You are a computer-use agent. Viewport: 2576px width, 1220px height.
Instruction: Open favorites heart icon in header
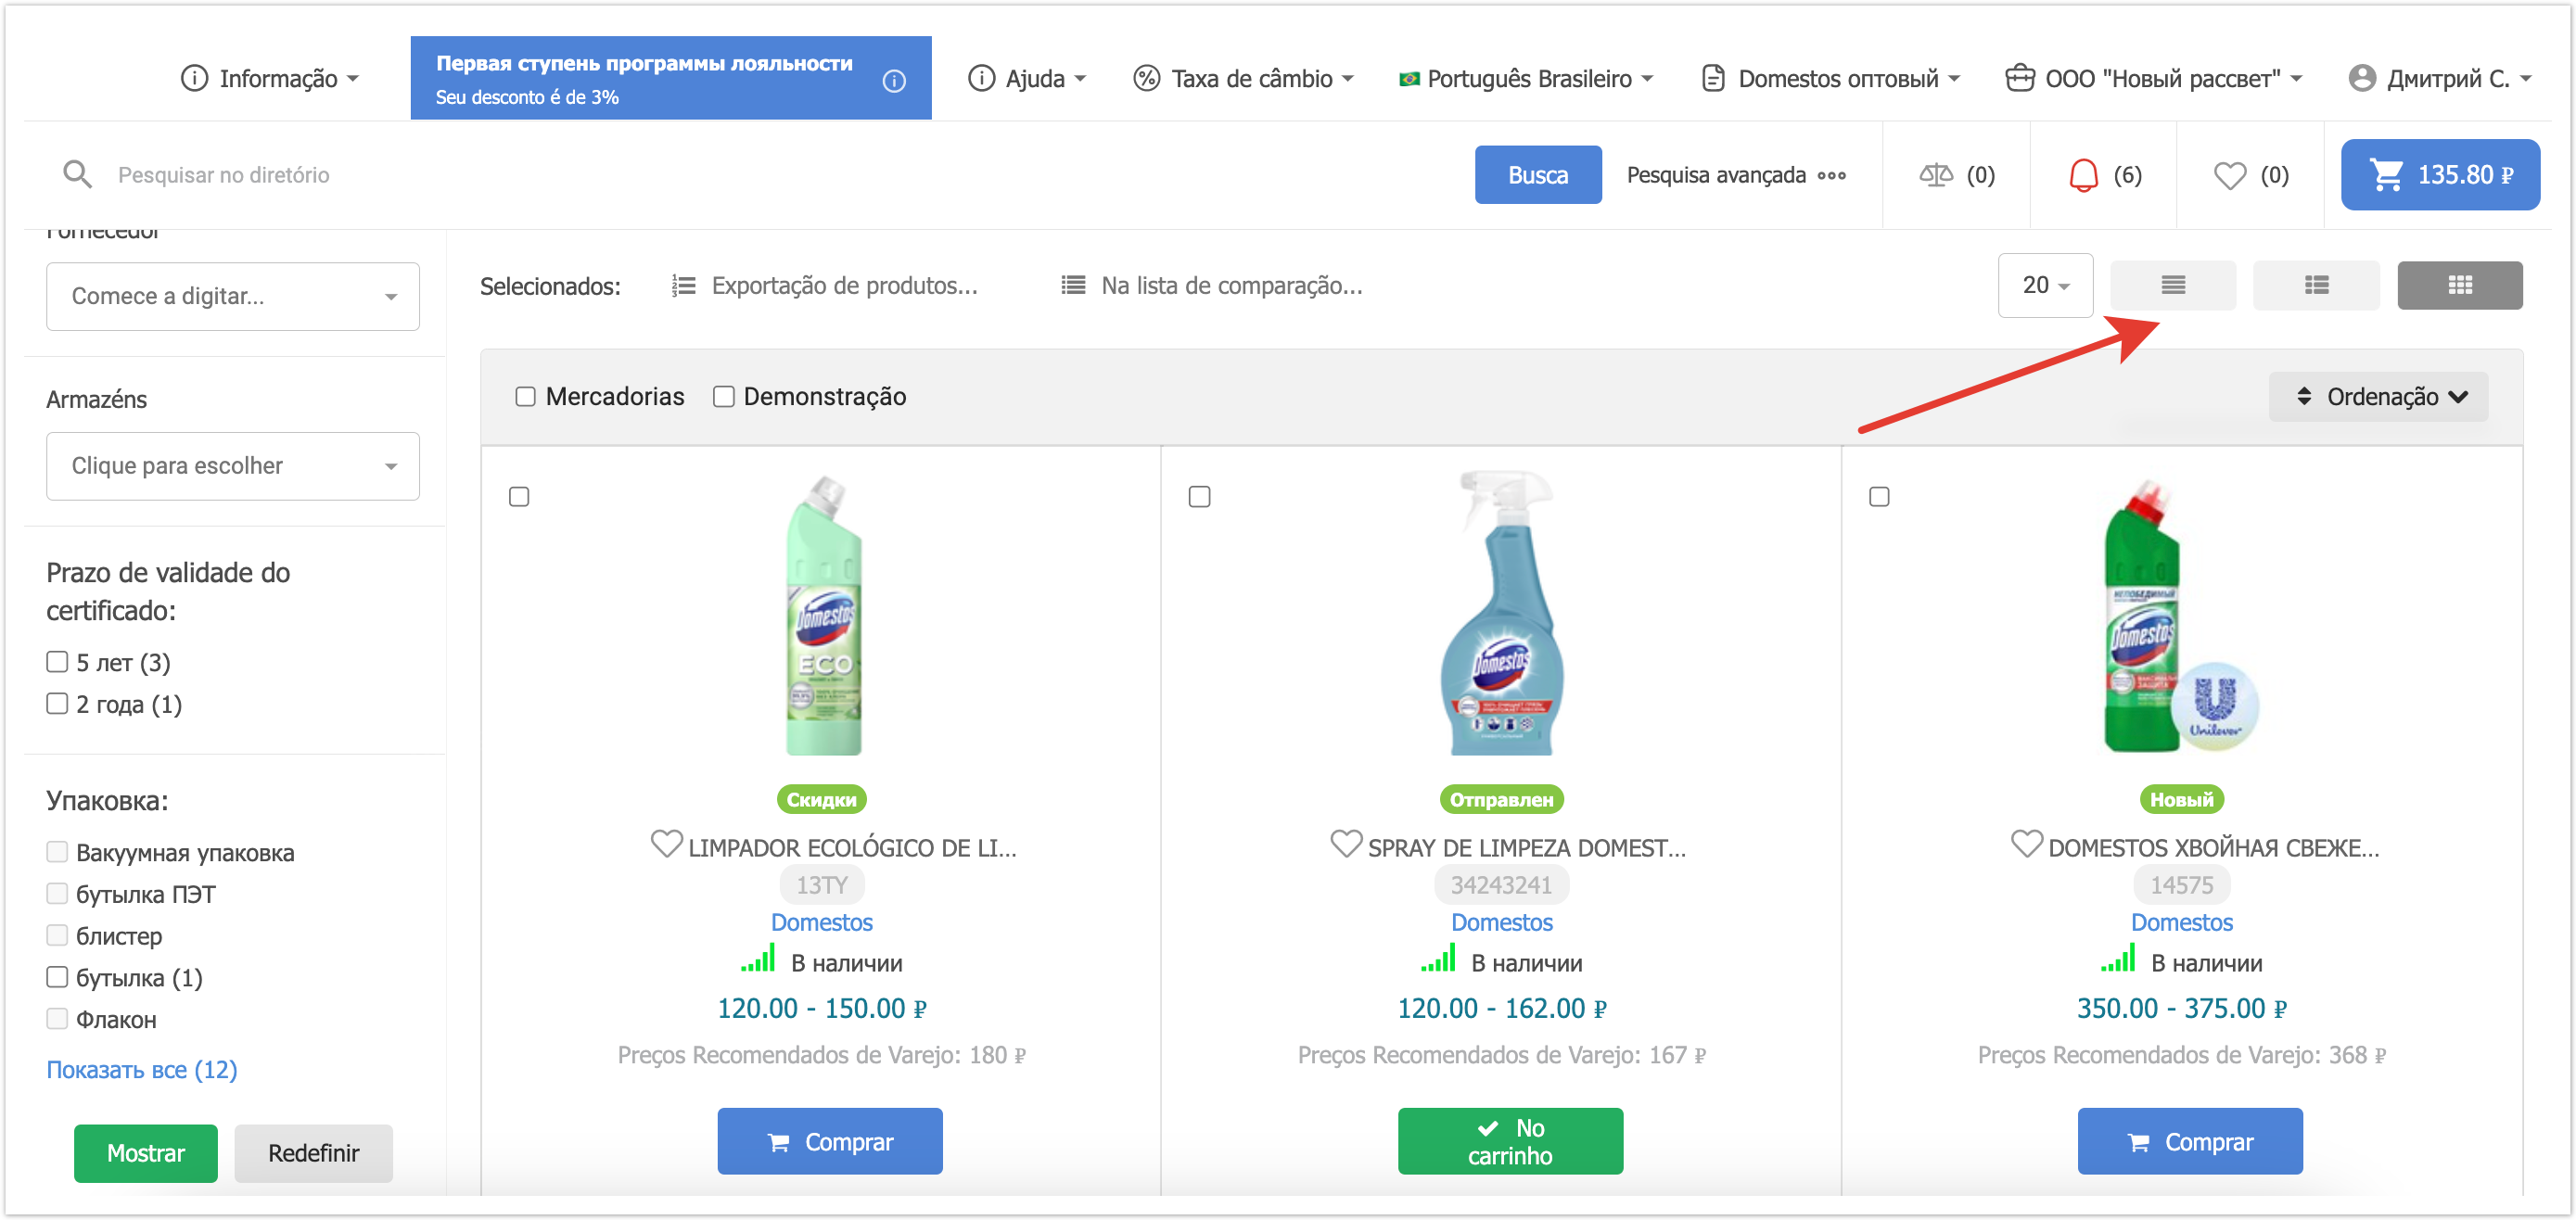point(2229,175)
